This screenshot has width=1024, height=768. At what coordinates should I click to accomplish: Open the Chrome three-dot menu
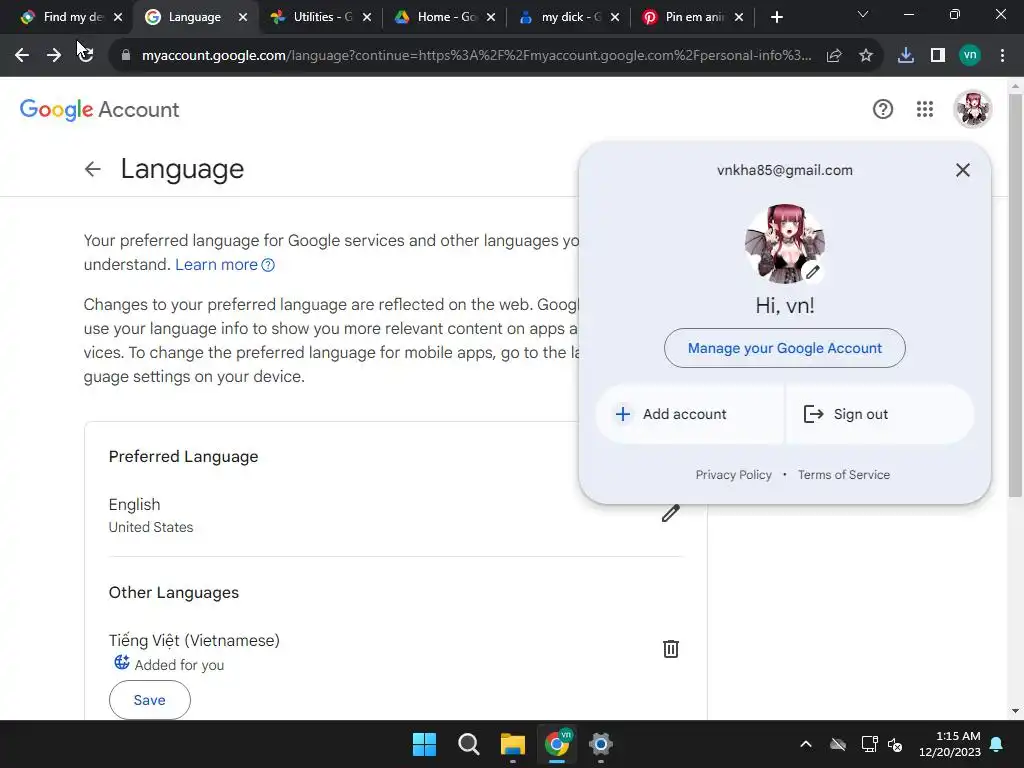[1002, 56]
